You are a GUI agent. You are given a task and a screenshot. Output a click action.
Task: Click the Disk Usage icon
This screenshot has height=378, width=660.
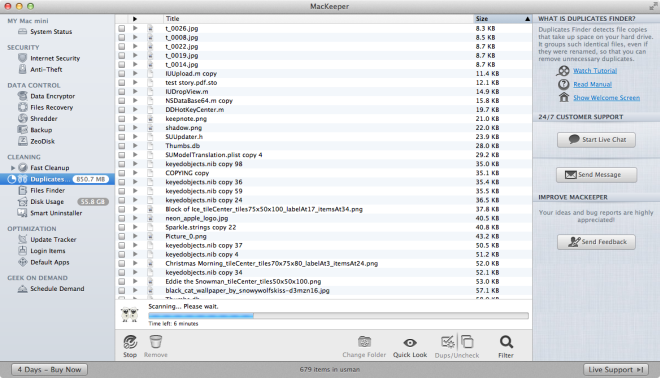pyautogui.click(x=22, y=202)
